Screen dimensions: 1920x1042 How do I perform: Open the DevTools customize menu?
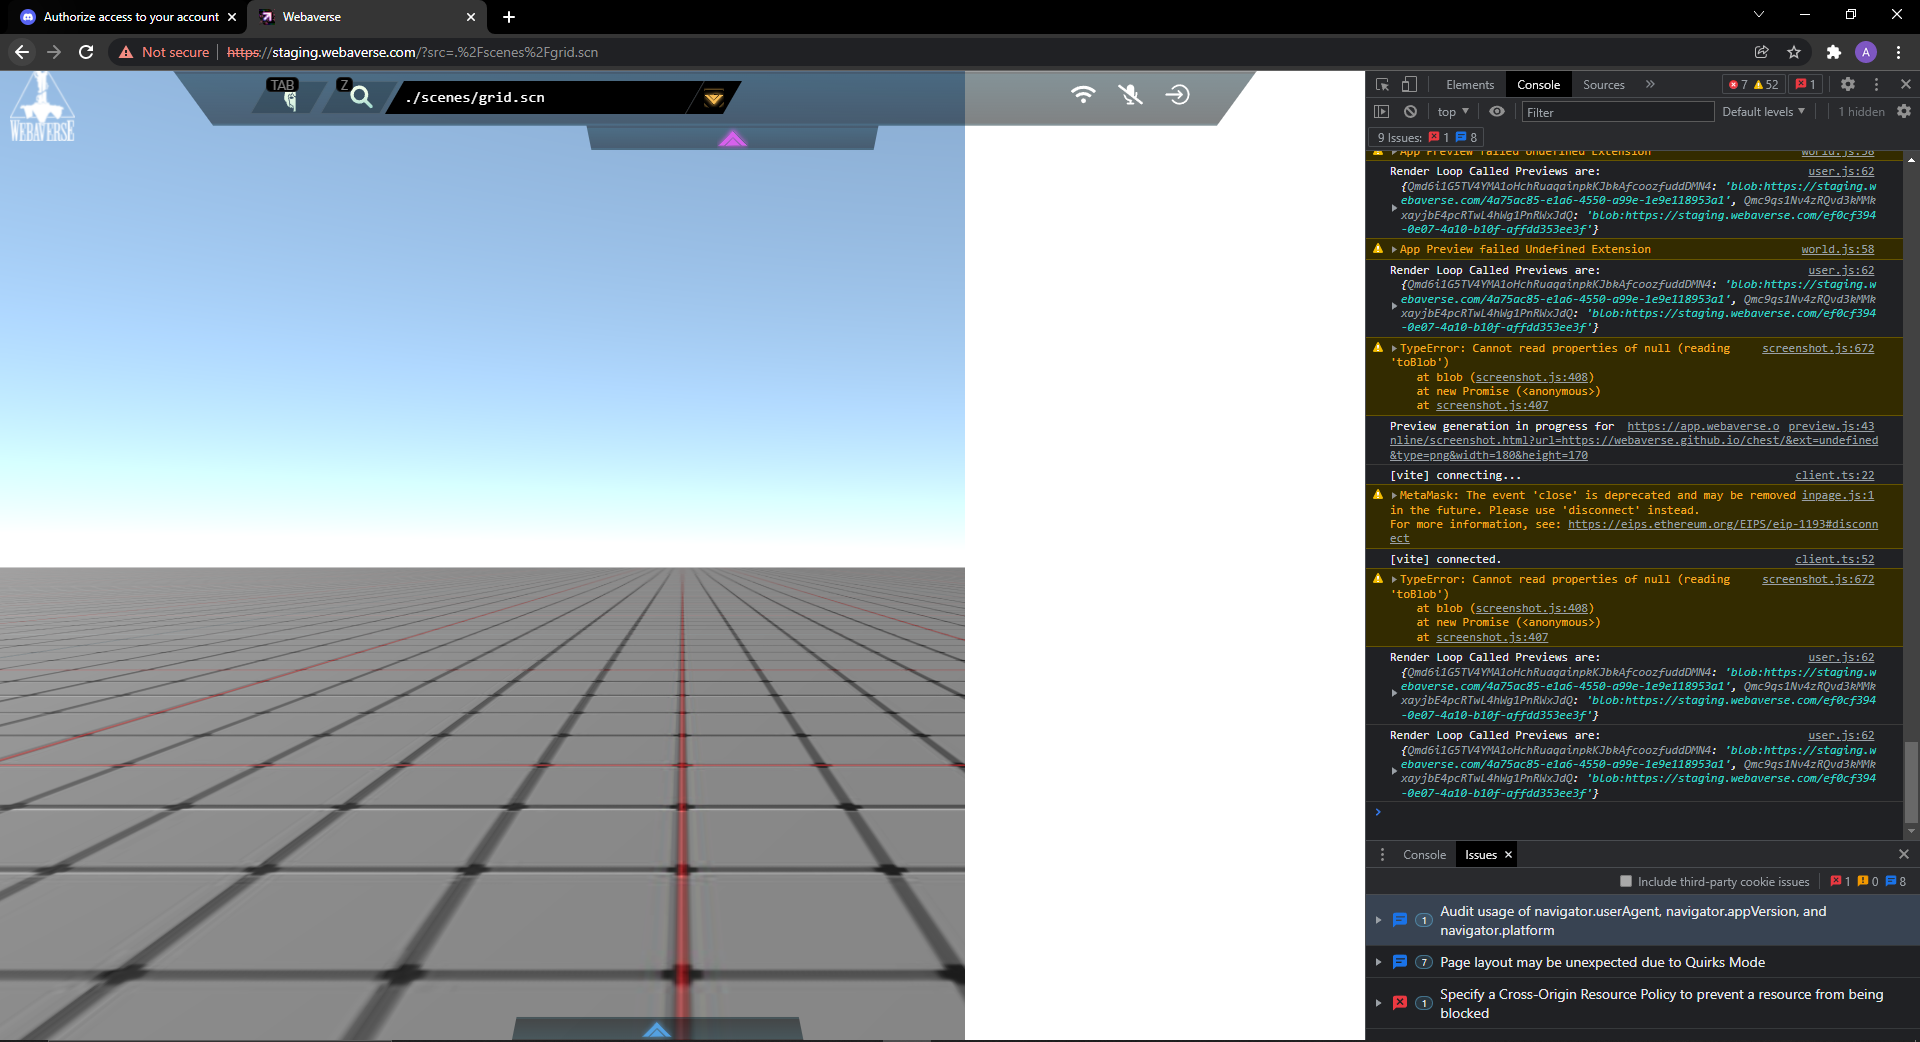coord(1876,85)
